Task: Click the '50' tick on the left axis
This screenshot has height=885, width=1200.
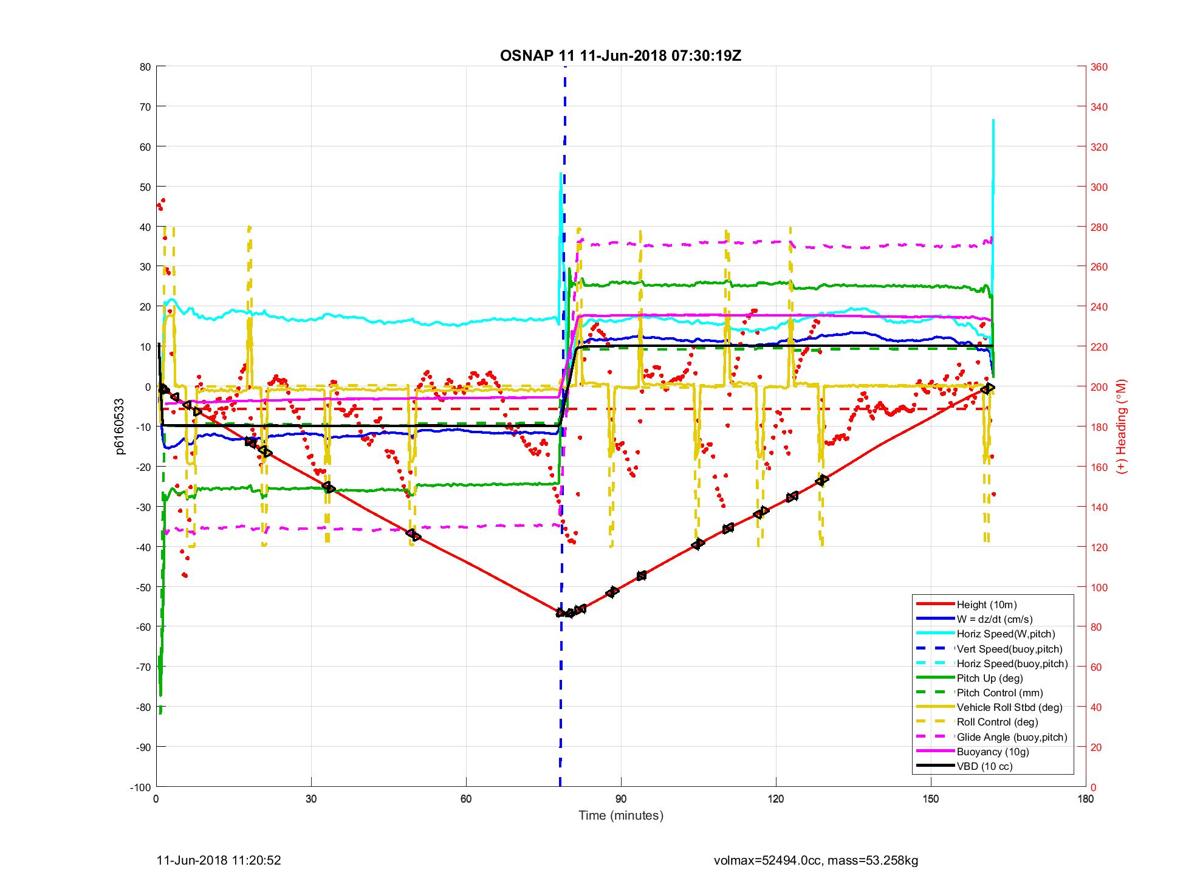Action: coord(145,187)
